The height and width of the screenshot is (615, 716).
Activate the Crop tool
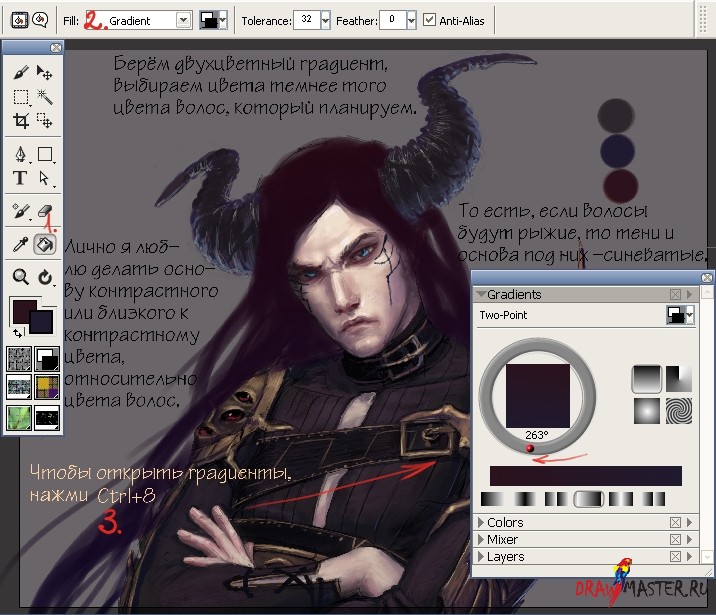pos(21,121)
